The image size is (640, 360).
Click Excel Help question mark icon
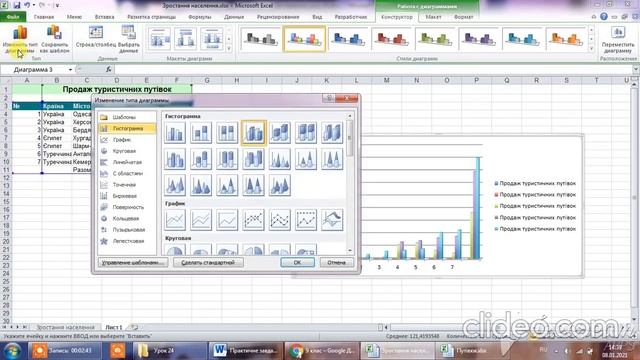604,17
